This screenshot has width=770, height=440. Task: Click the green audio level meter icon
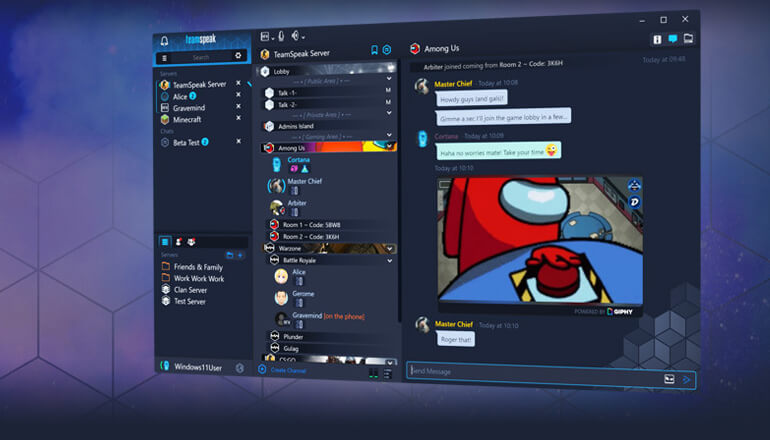pyautogui.click(x=373, y=374)
